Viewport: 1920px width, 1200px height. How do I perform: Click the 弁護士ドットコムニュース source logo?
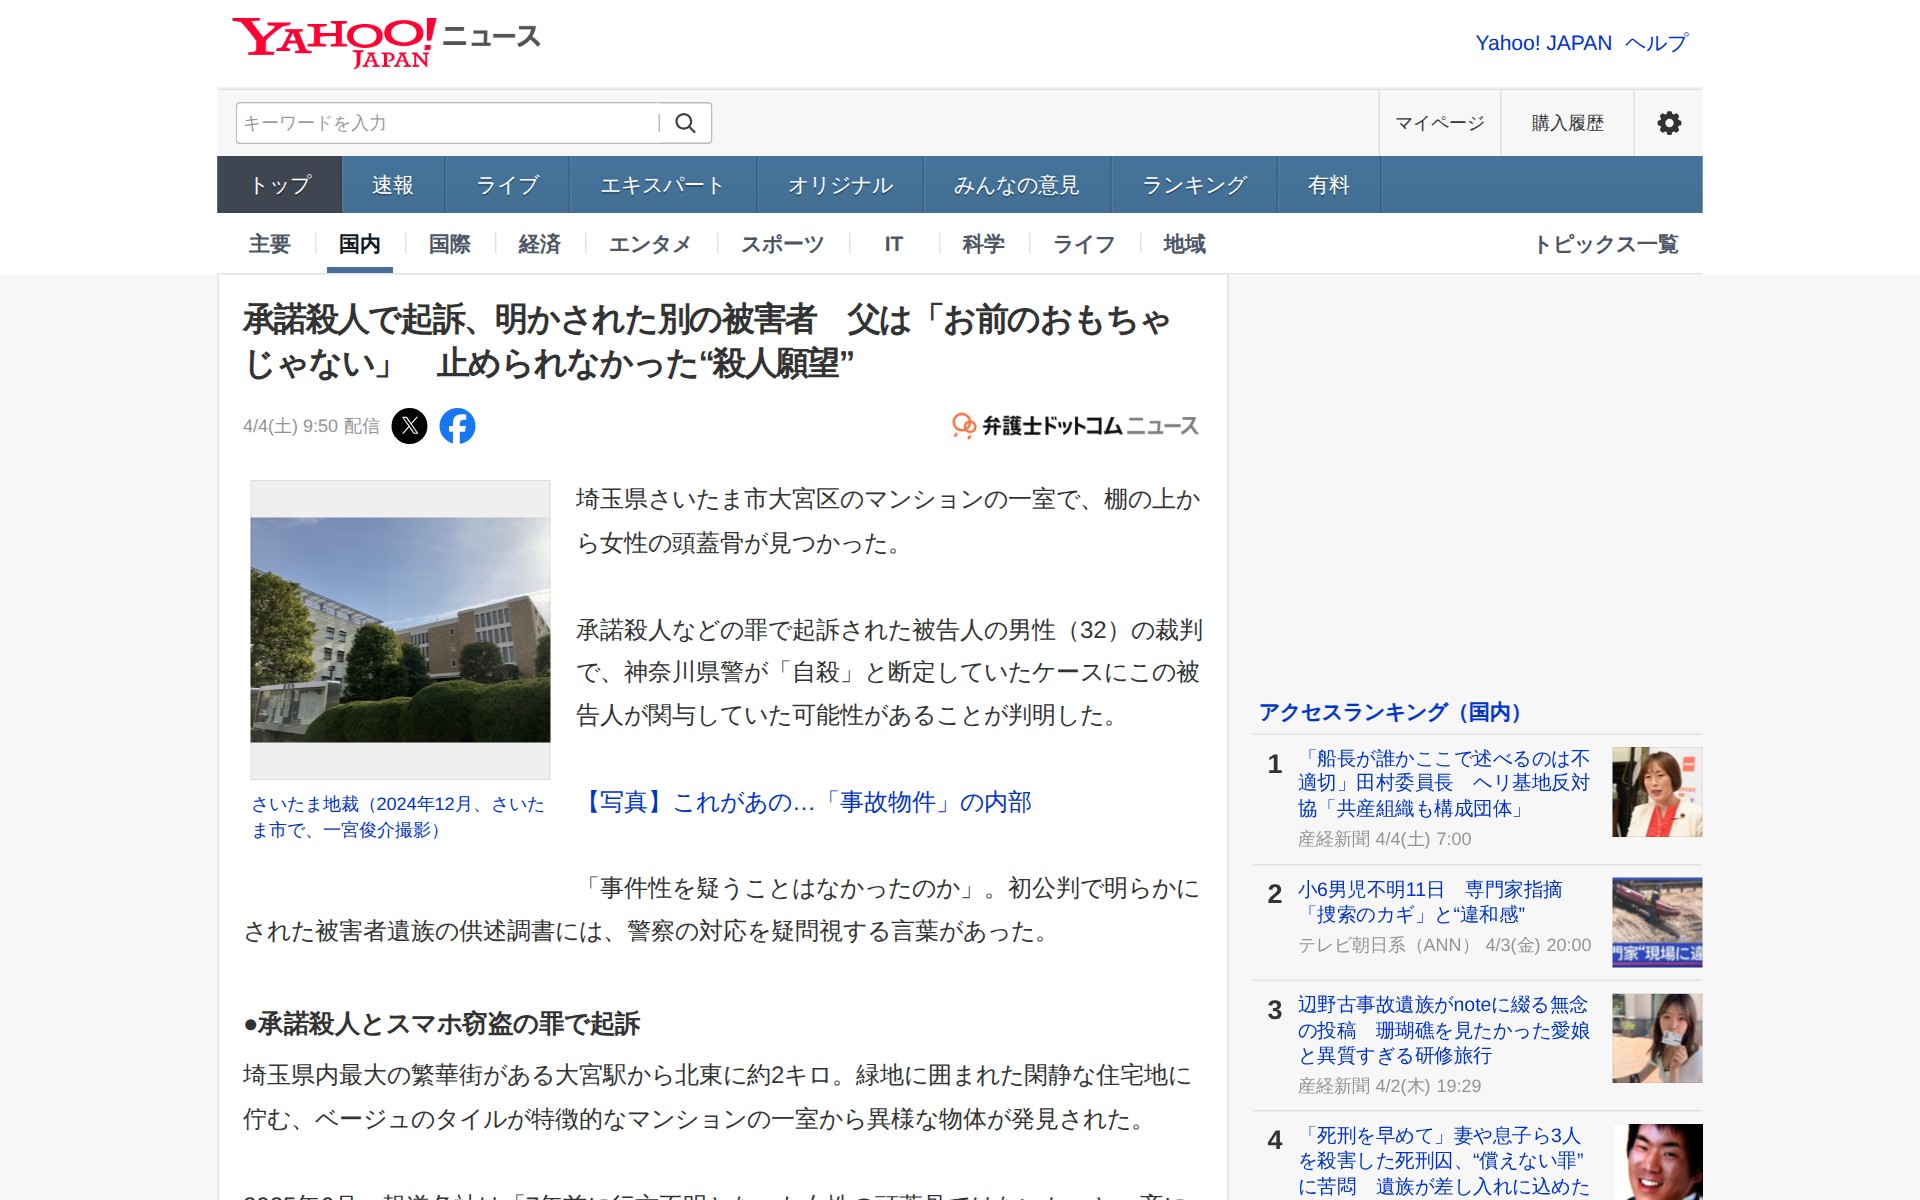1075,426
